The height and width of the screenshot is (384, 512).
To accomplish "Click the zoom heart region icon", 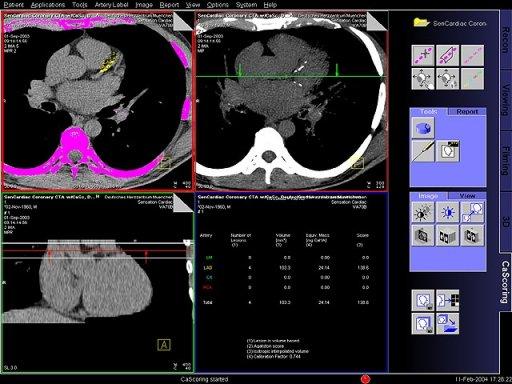I will pos(472,212).
